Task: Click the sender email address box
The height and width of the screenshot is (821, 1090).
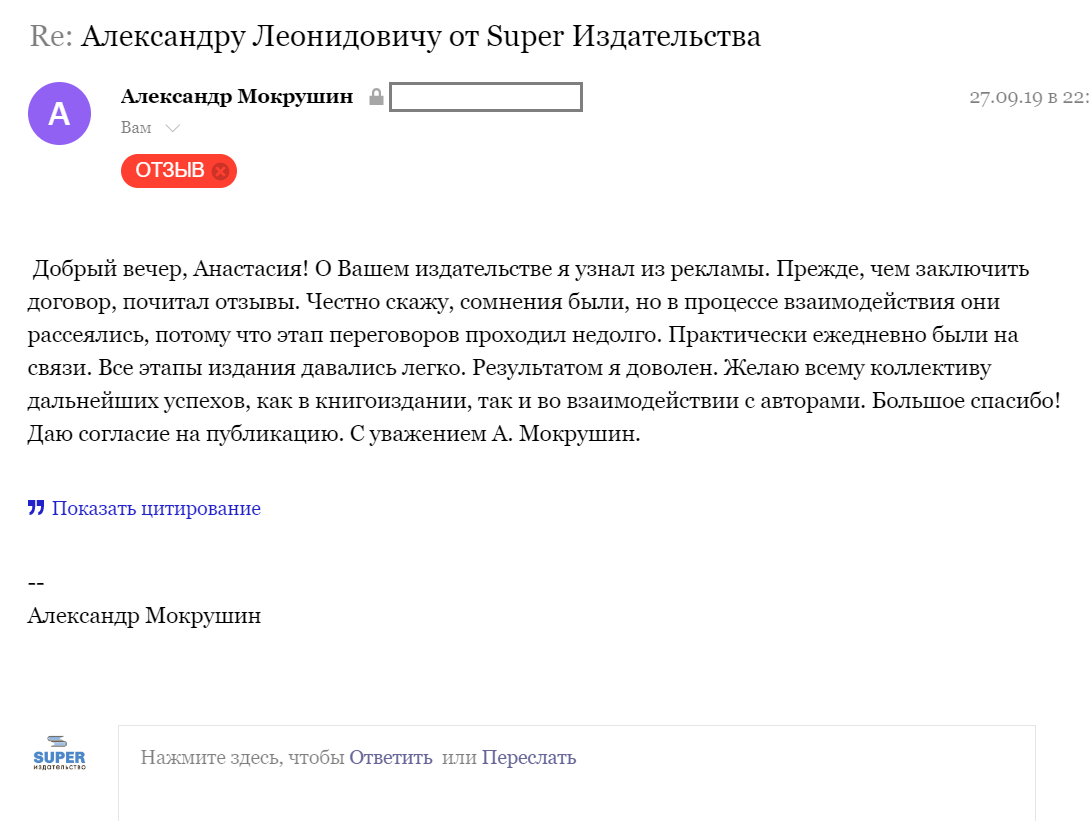Action: coord(485,97)
